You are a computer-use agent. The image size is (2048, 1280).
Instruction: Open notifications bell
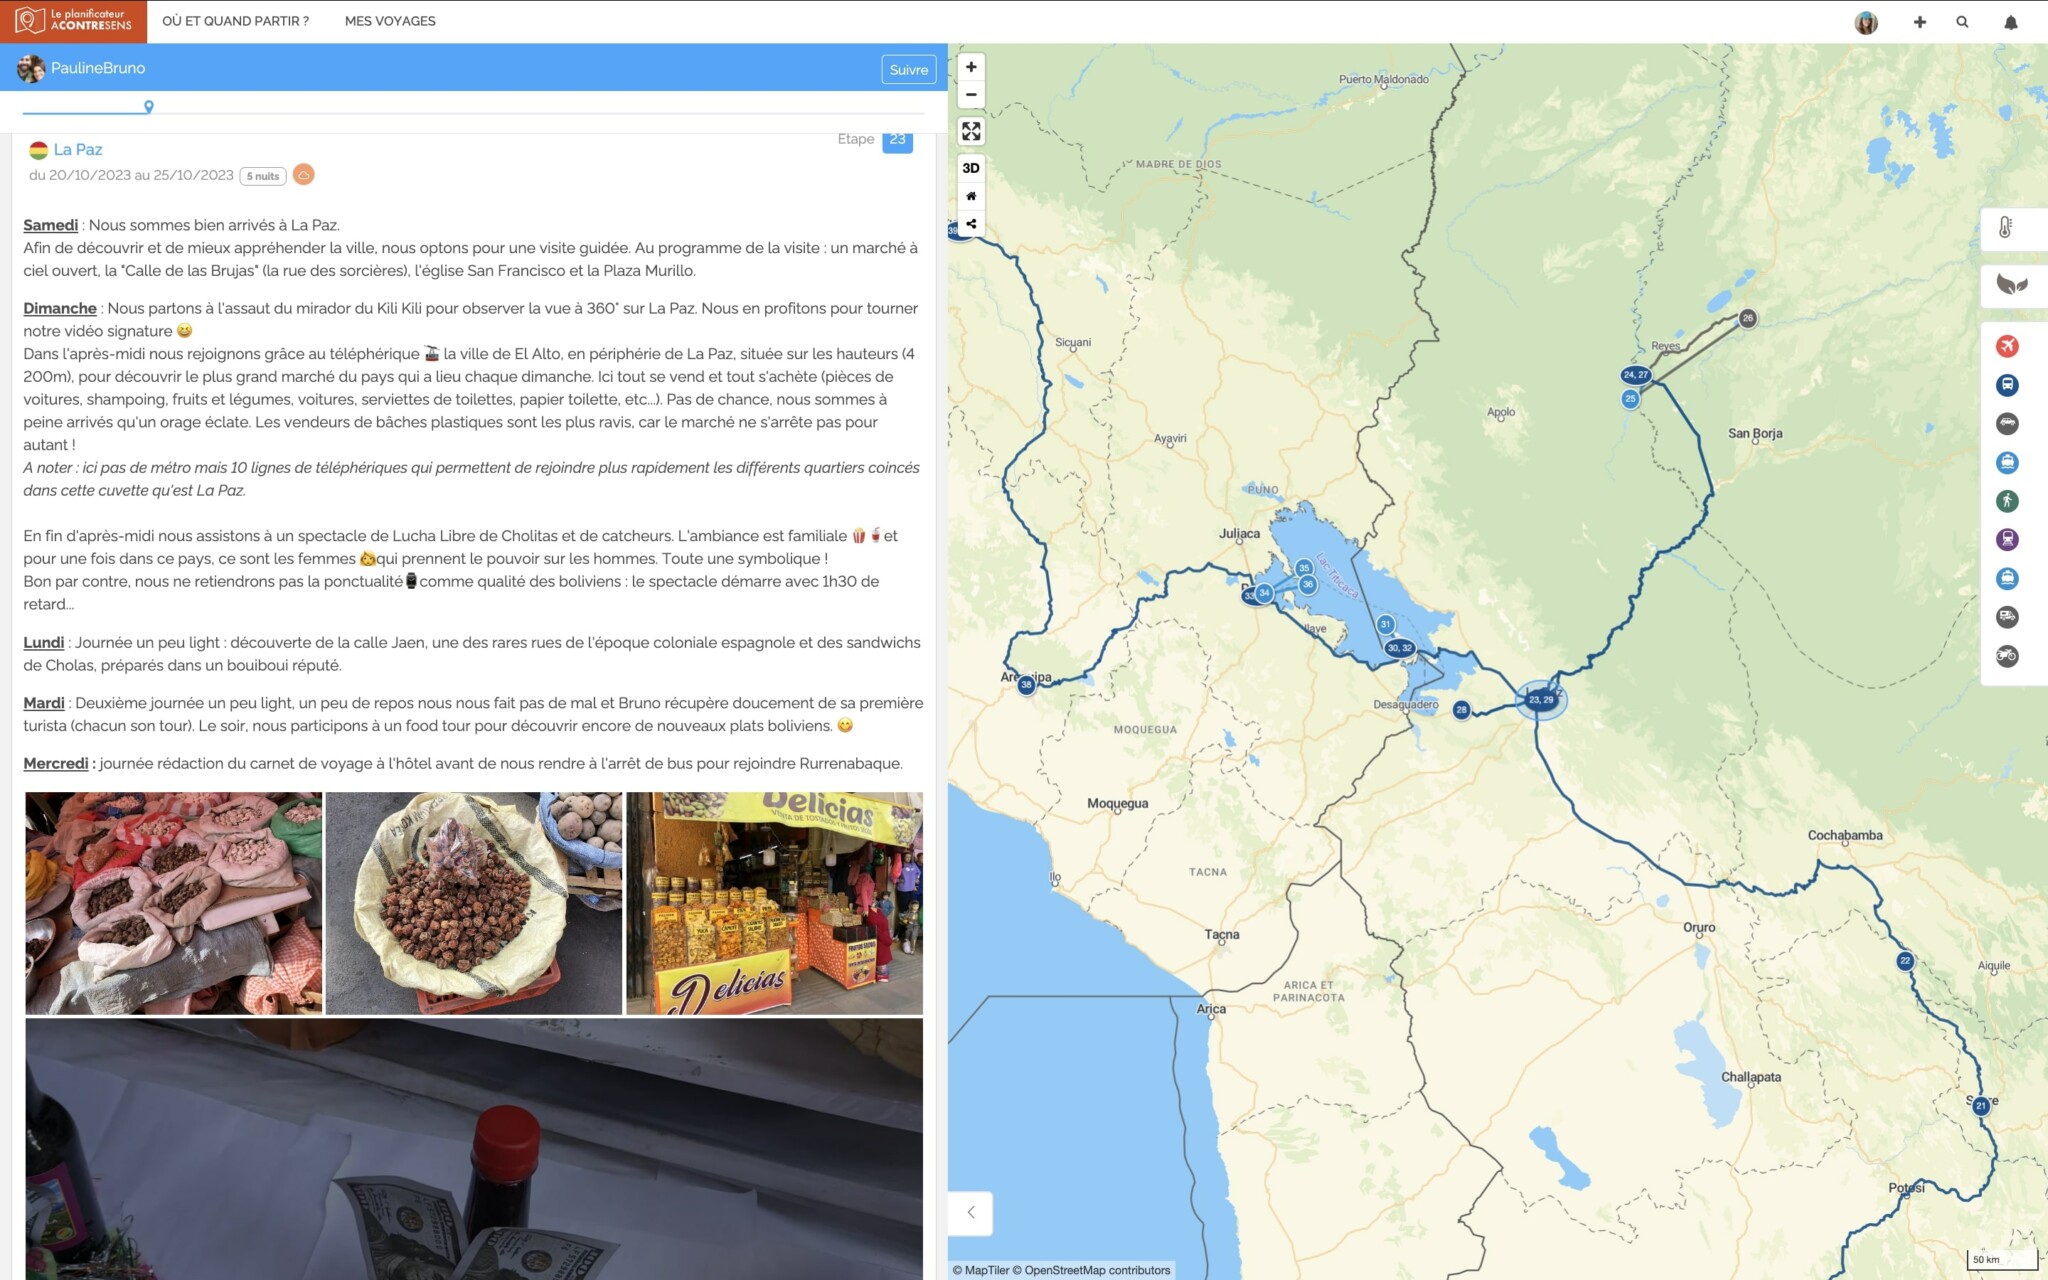point(2010,22)
